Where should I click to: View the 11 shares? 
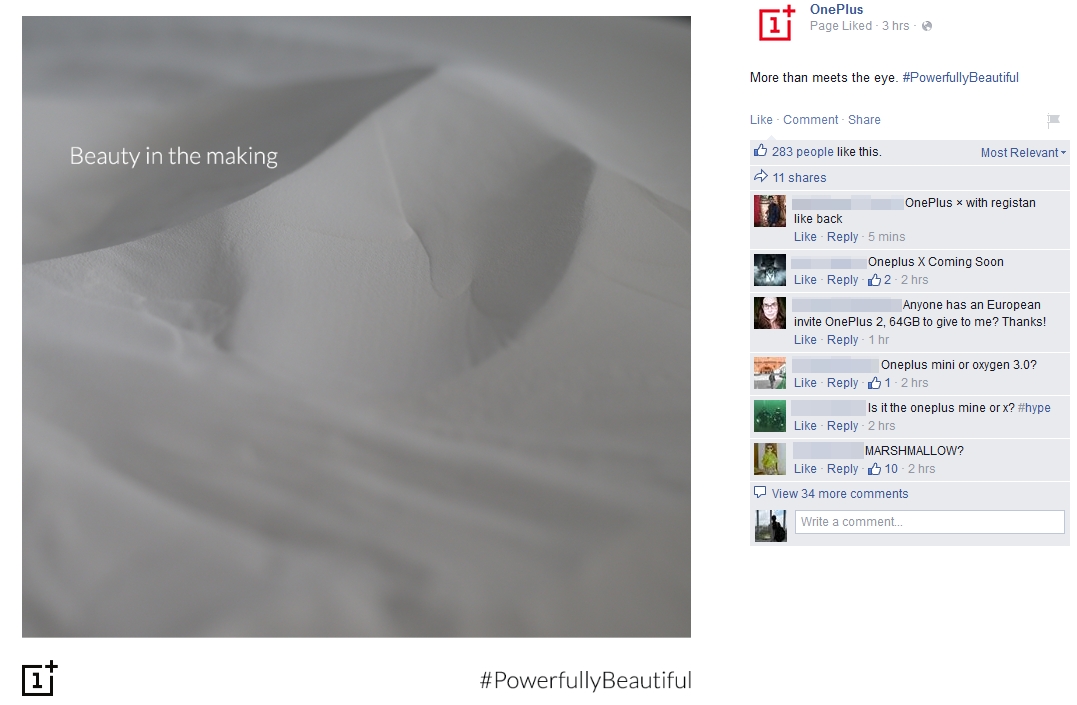[800, 178]
